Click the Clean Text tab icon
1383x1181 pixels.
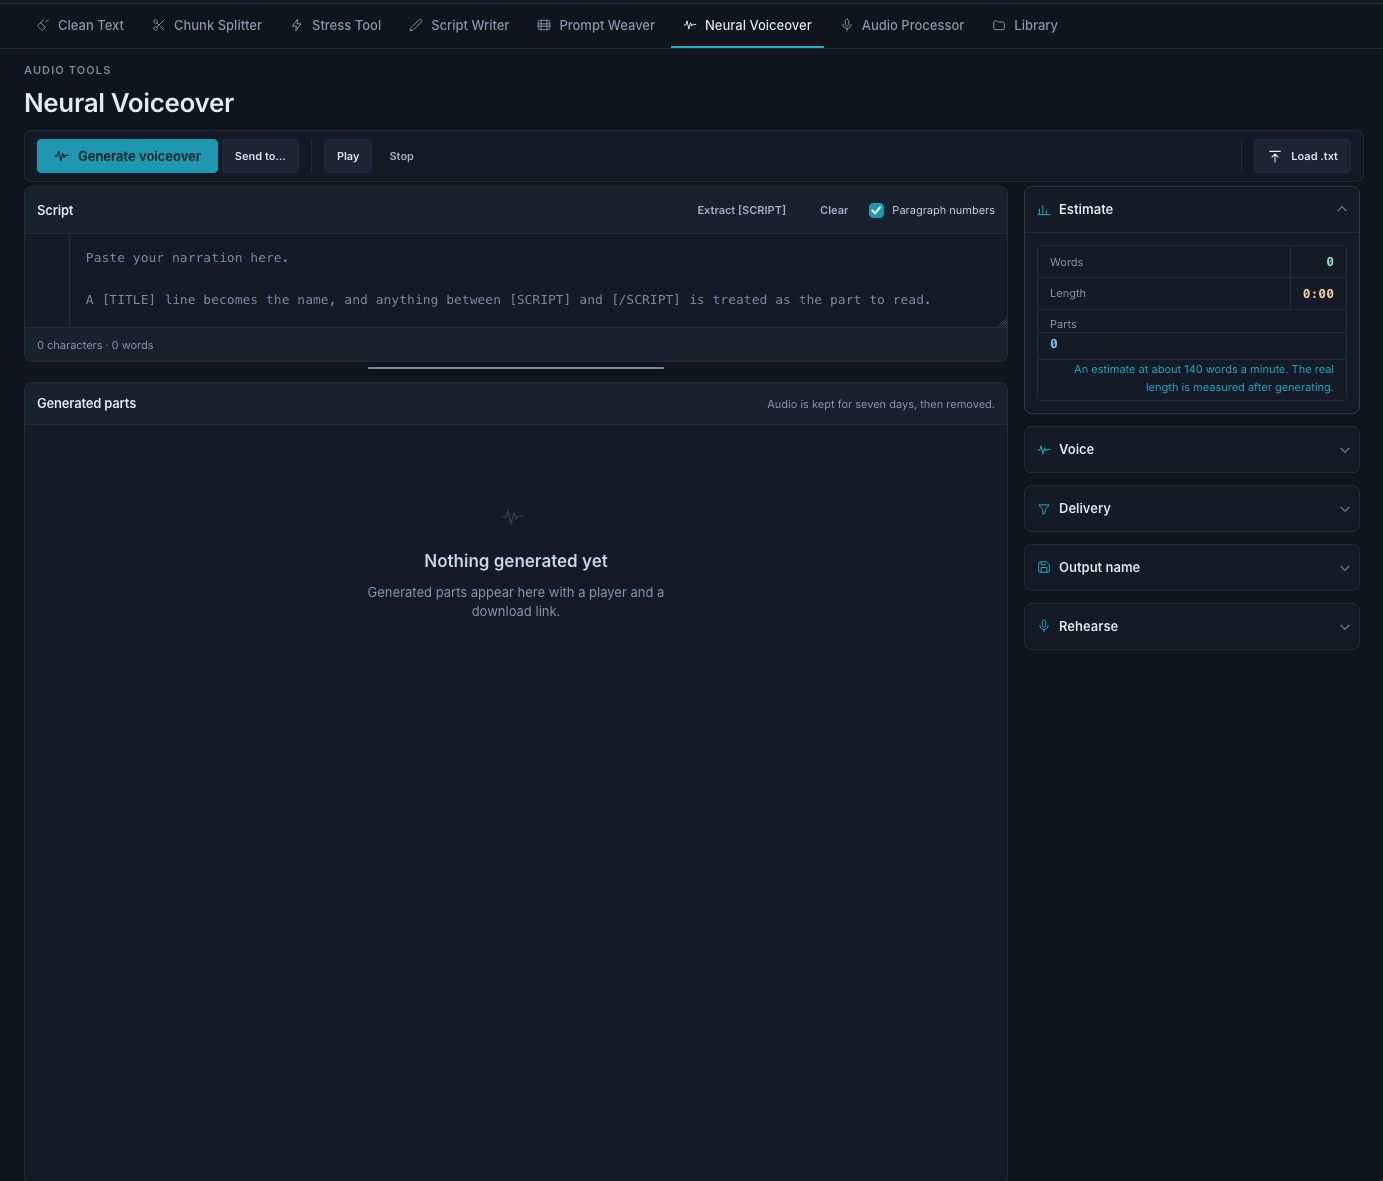click(43, 25)
